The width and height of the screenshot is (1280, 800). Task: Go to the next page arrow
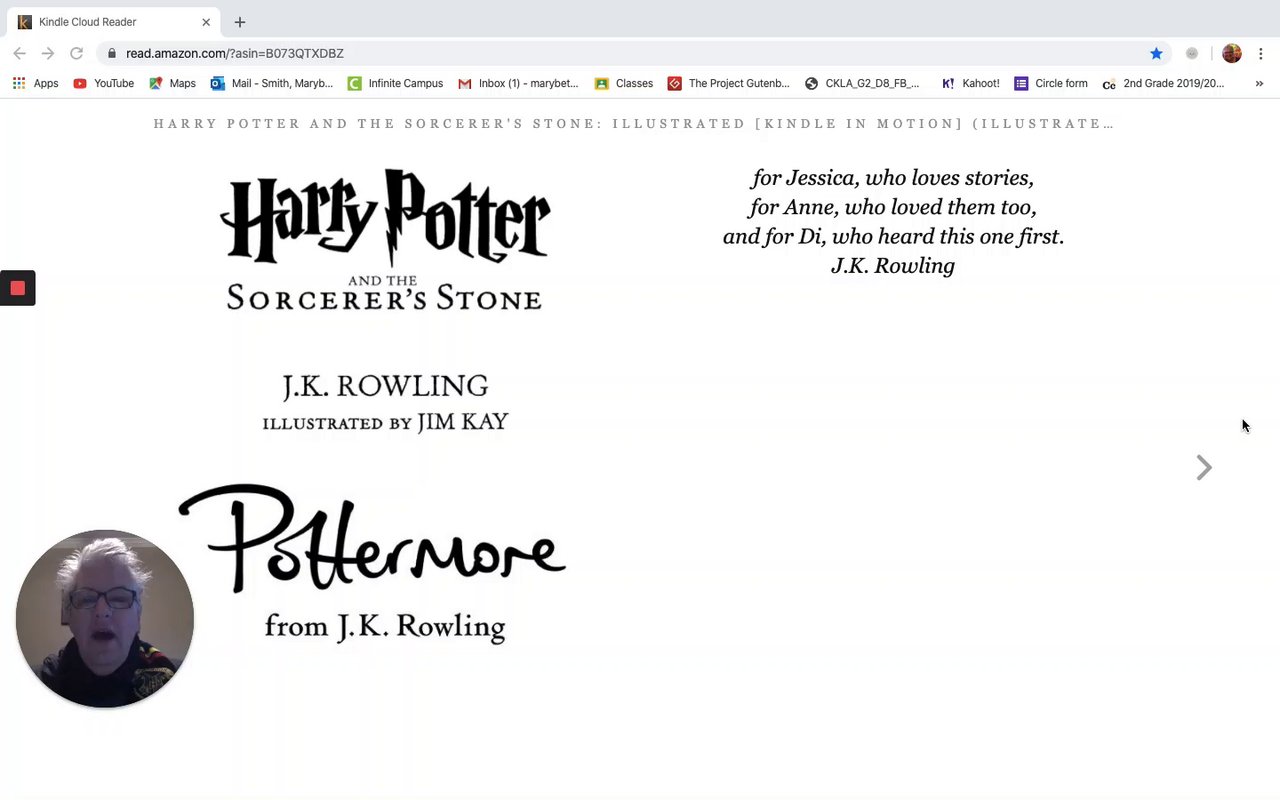point(1204,468)
